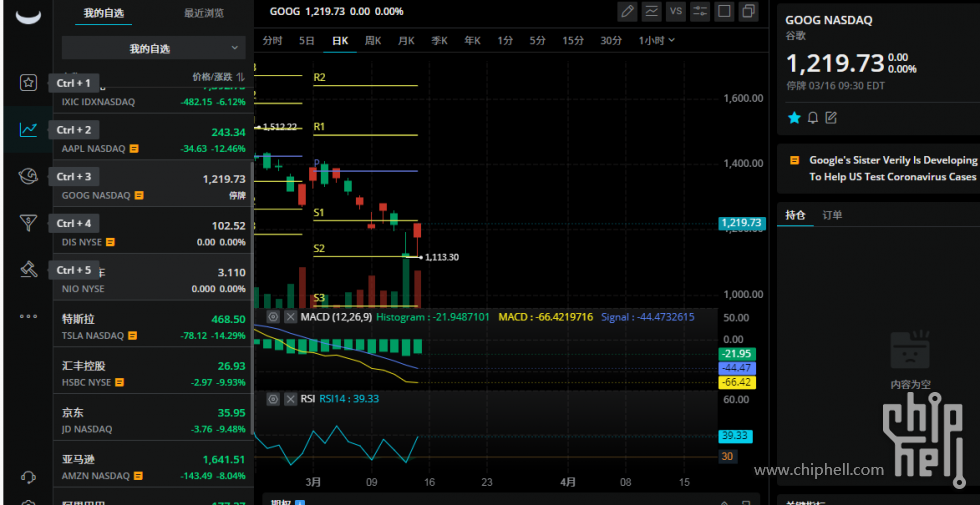Toggle GOOG favorite blue star
This screenshot has height=505, width=980.
pyautogui.click(x=794, y=118)
